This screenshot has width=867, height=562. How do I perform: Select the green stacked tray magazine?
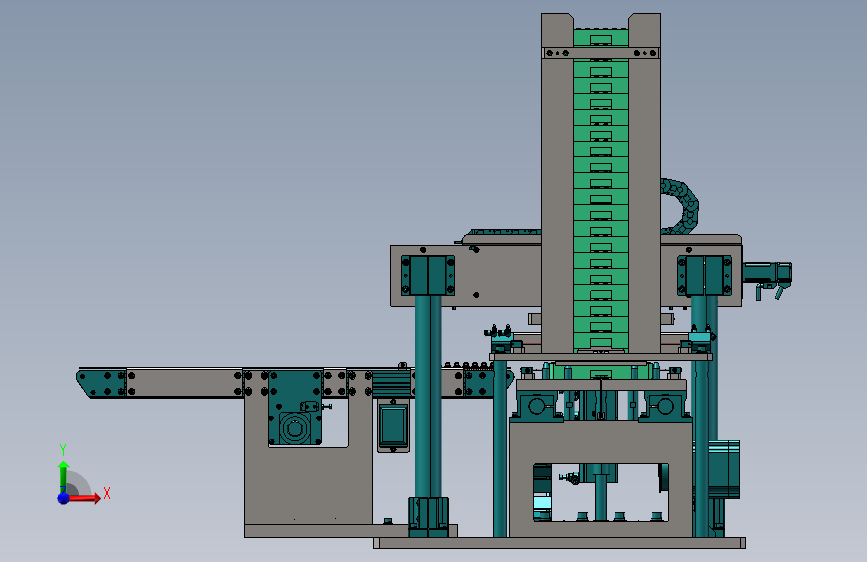[x=600, y=191]
